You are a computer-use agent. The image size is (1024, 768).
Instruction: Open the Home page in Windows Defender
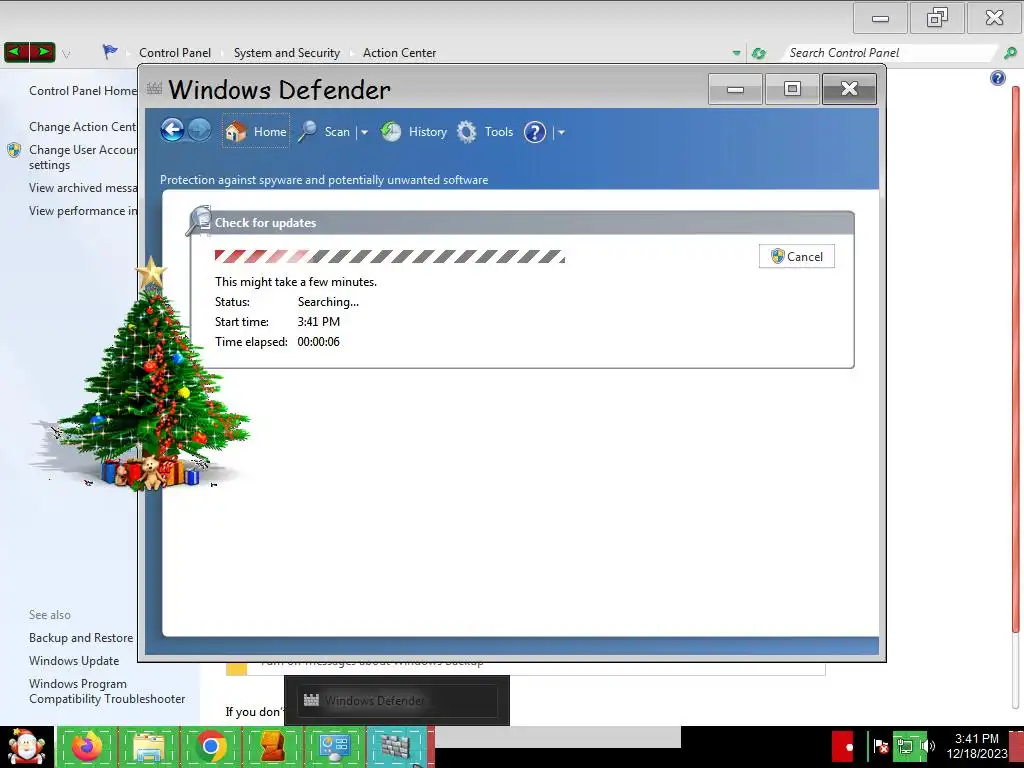point(255,131)
